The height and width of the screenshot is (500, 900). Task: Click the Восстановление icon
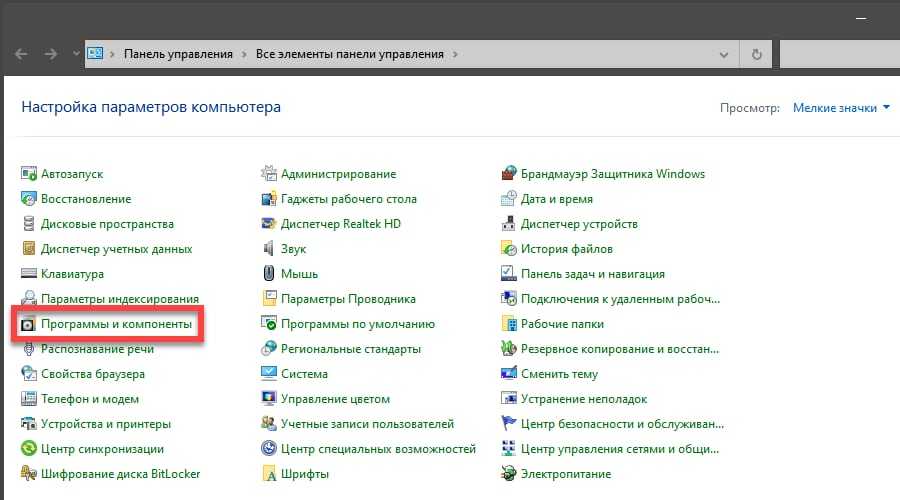point(29,199)
